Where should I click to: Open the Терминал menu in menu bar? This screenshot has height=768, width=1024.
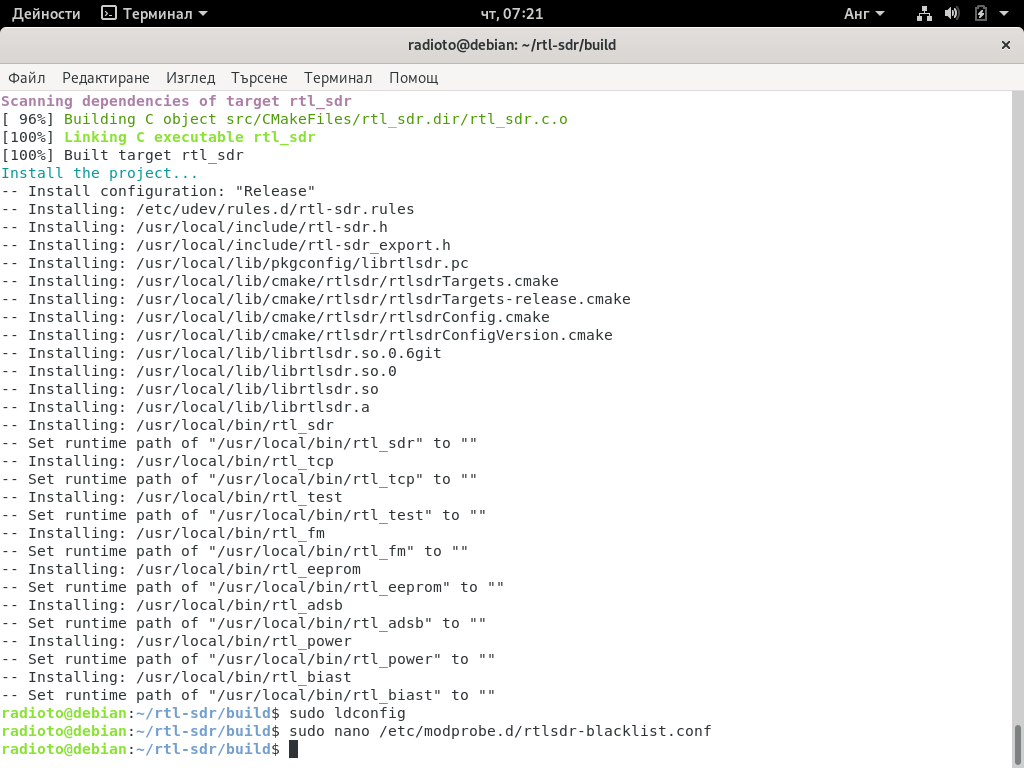(x=338, y=78)
